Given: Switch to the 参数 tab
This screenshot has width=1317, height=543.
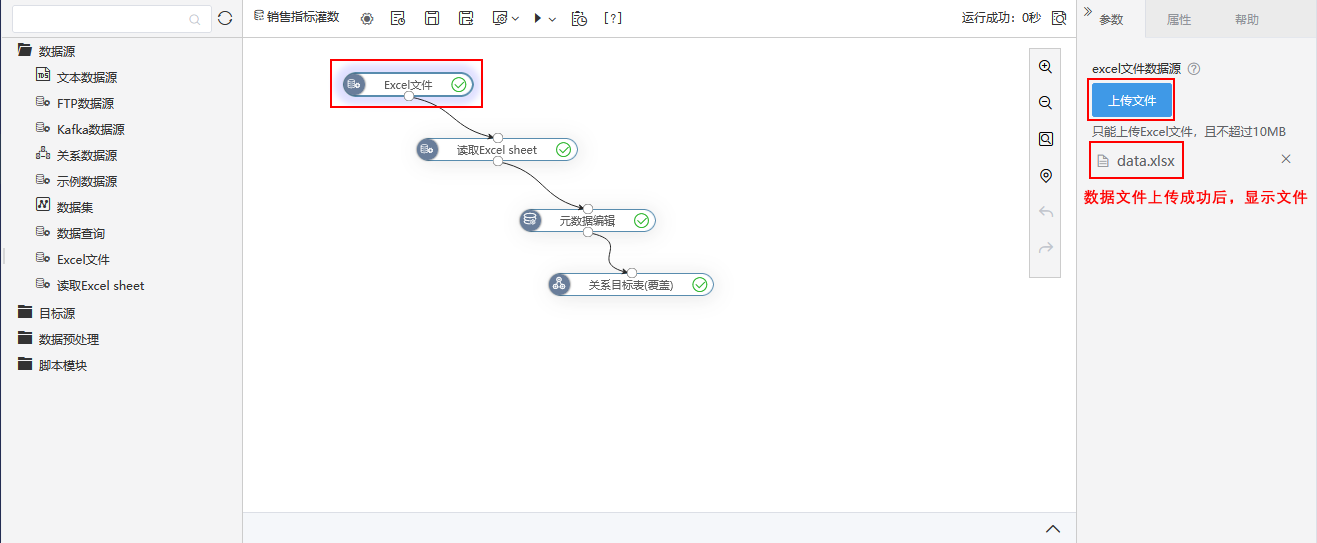Looking at the screenshot, I should (1112, 20).
